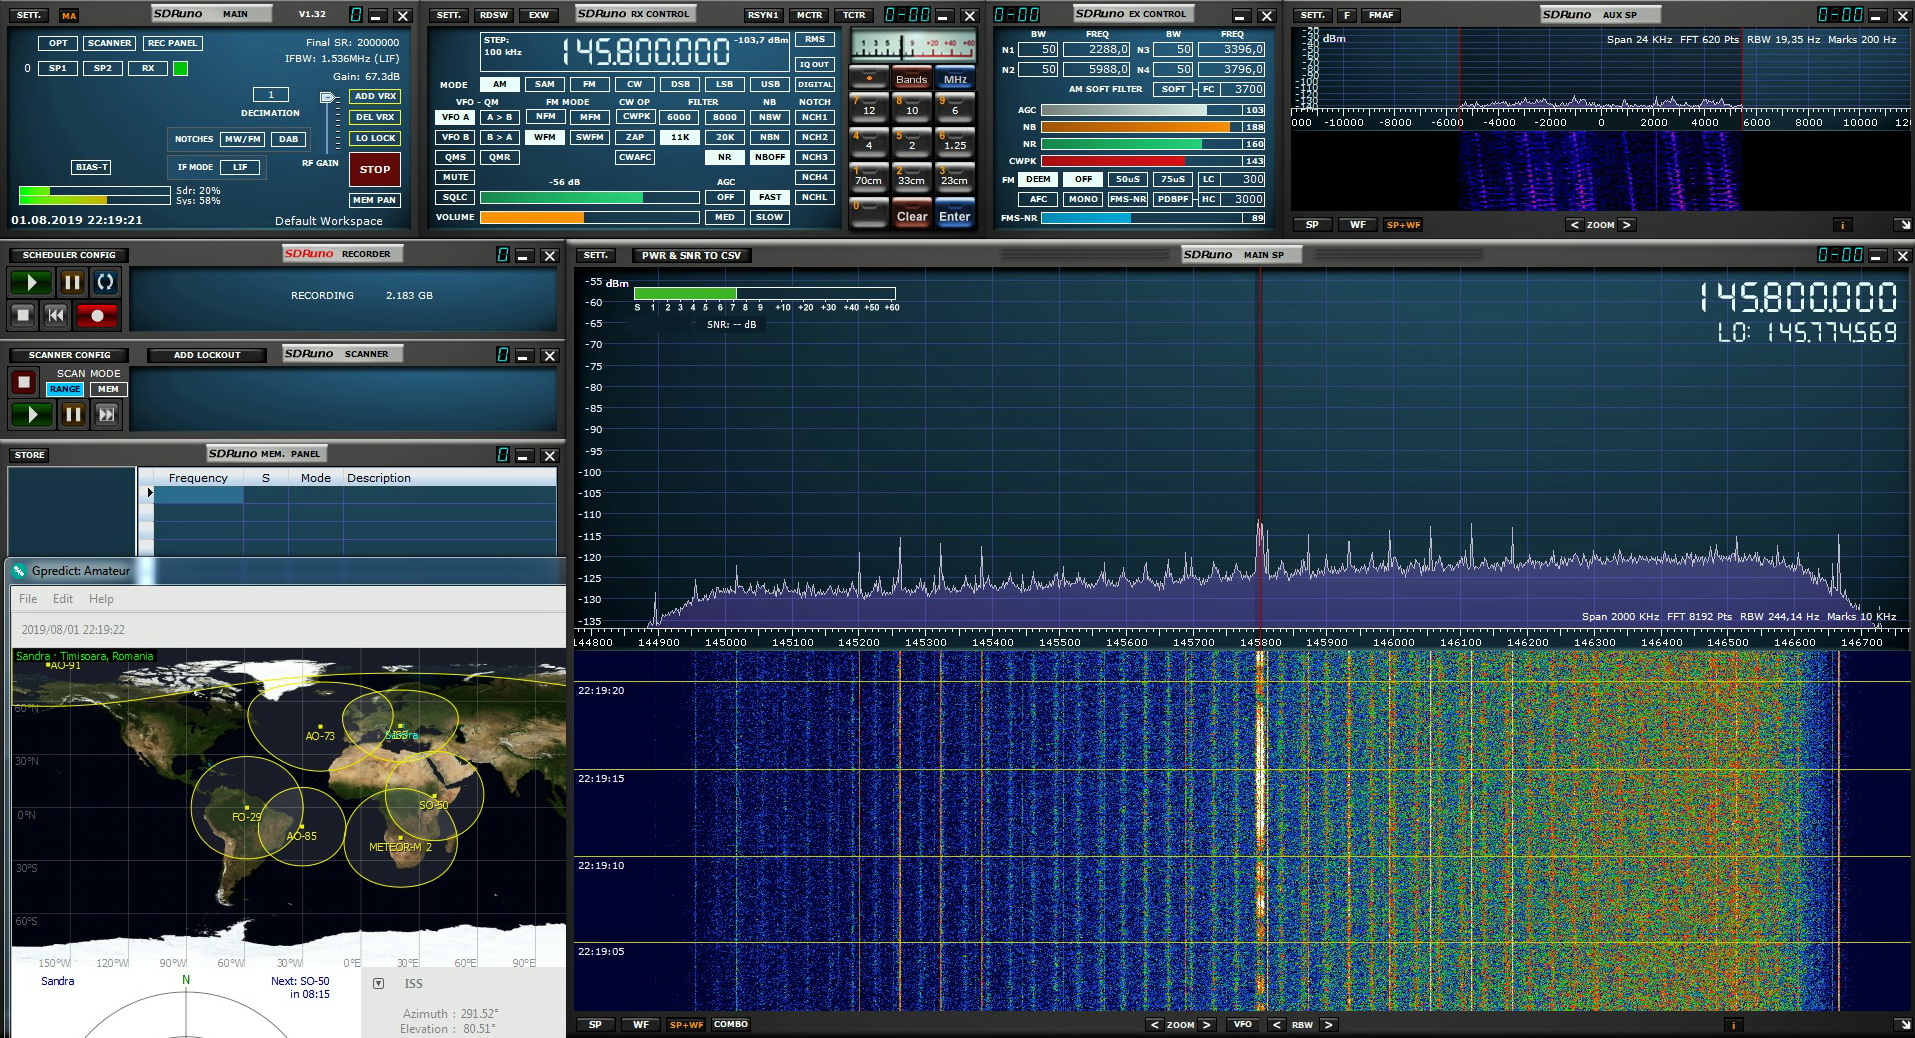Toggle DEEM in FM settings
Viewport: 1915px width, 1038px height.
pyautogui.click(x=1038, y=179)
